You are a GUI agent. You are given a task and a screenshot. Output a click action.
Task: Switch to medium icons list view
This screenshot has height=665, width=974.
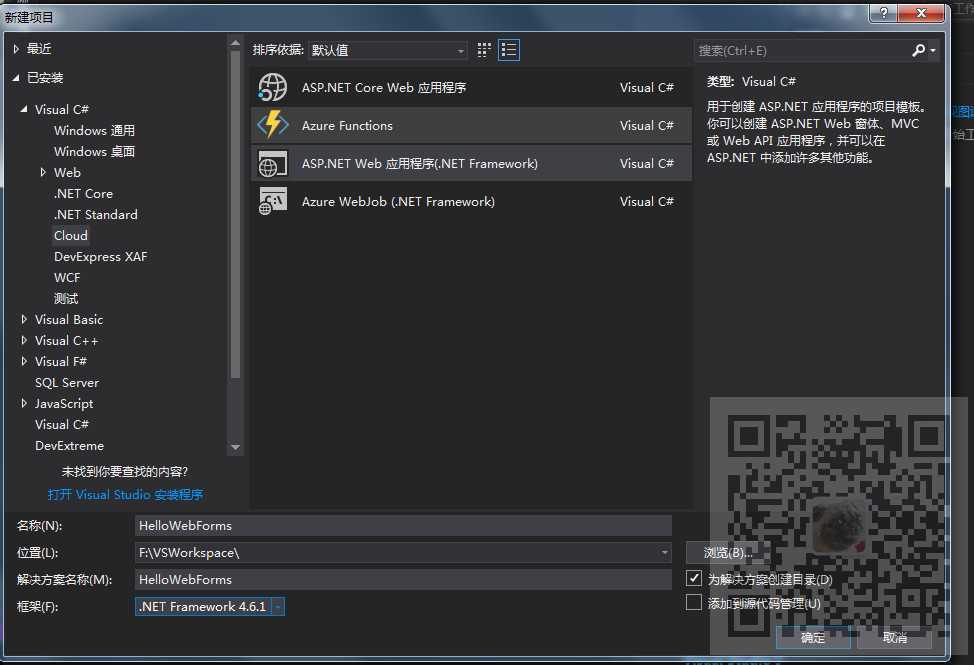(509, 50)
